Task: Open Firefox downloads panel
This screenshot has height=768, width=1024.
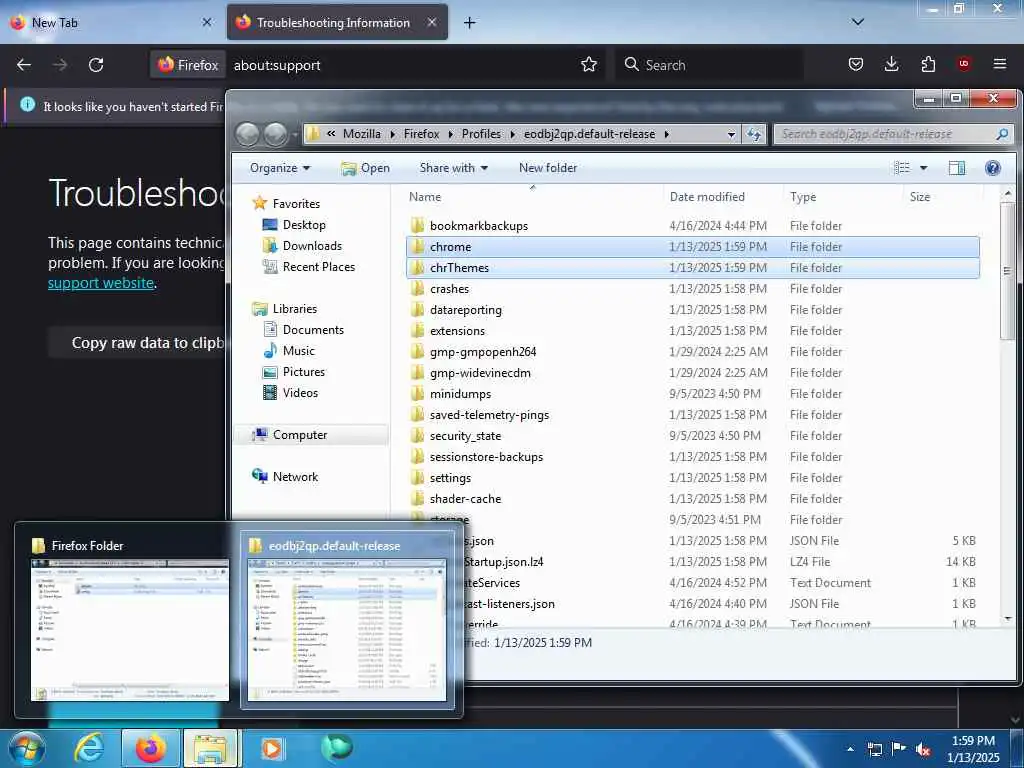Action: pyautogui.click(x=891, y=64)
